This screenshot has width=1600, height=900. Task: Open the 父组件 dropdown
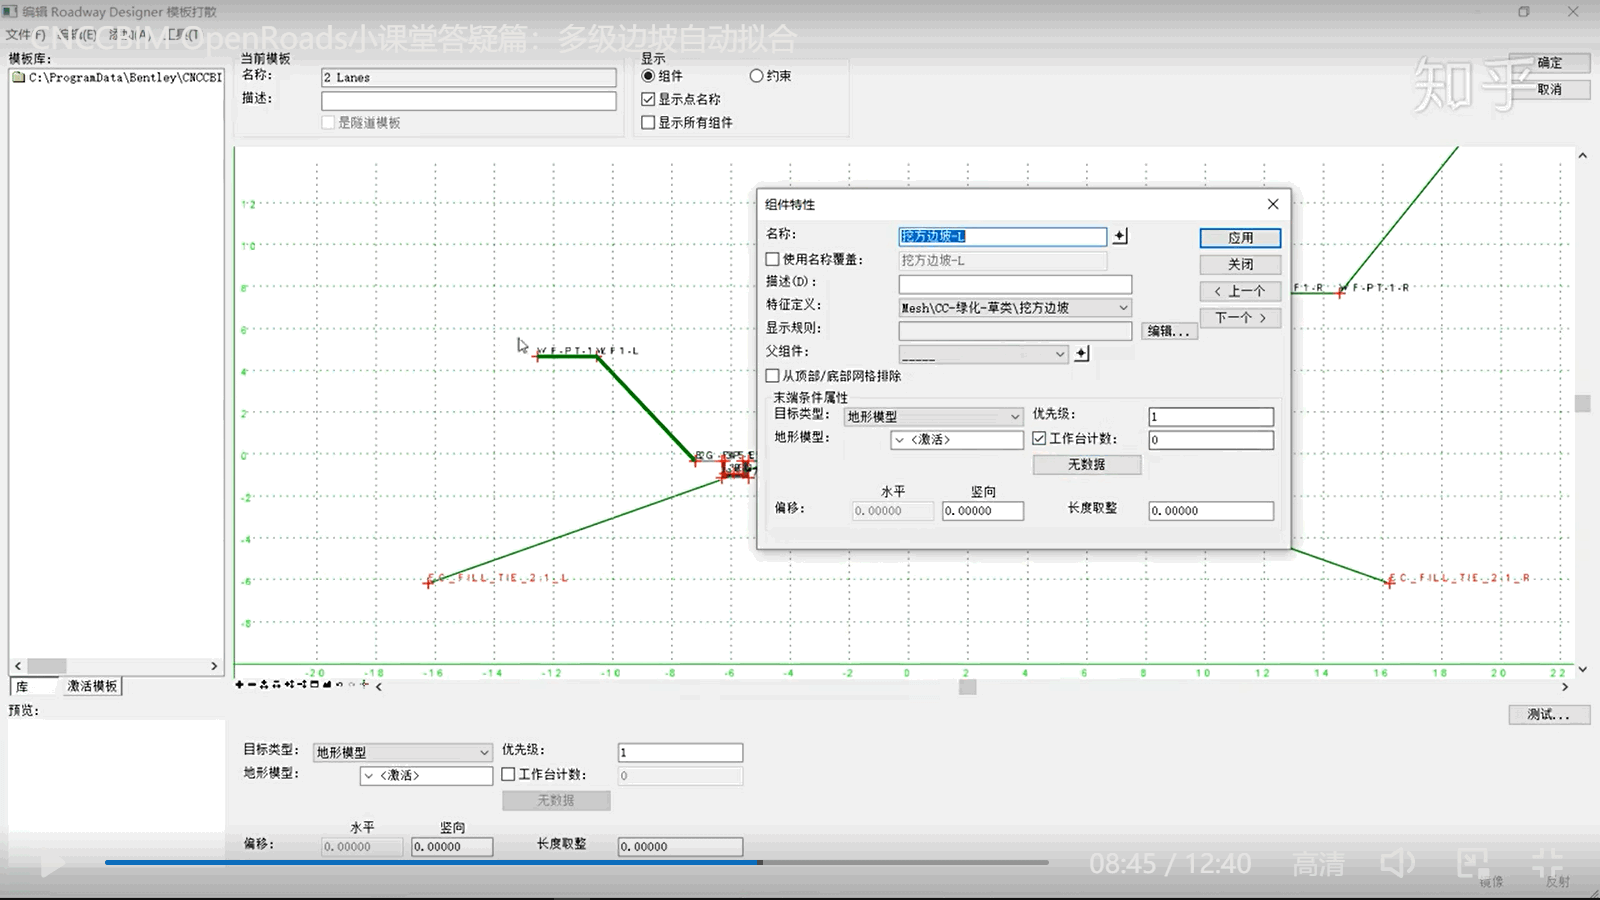click(x=983, y=354)
